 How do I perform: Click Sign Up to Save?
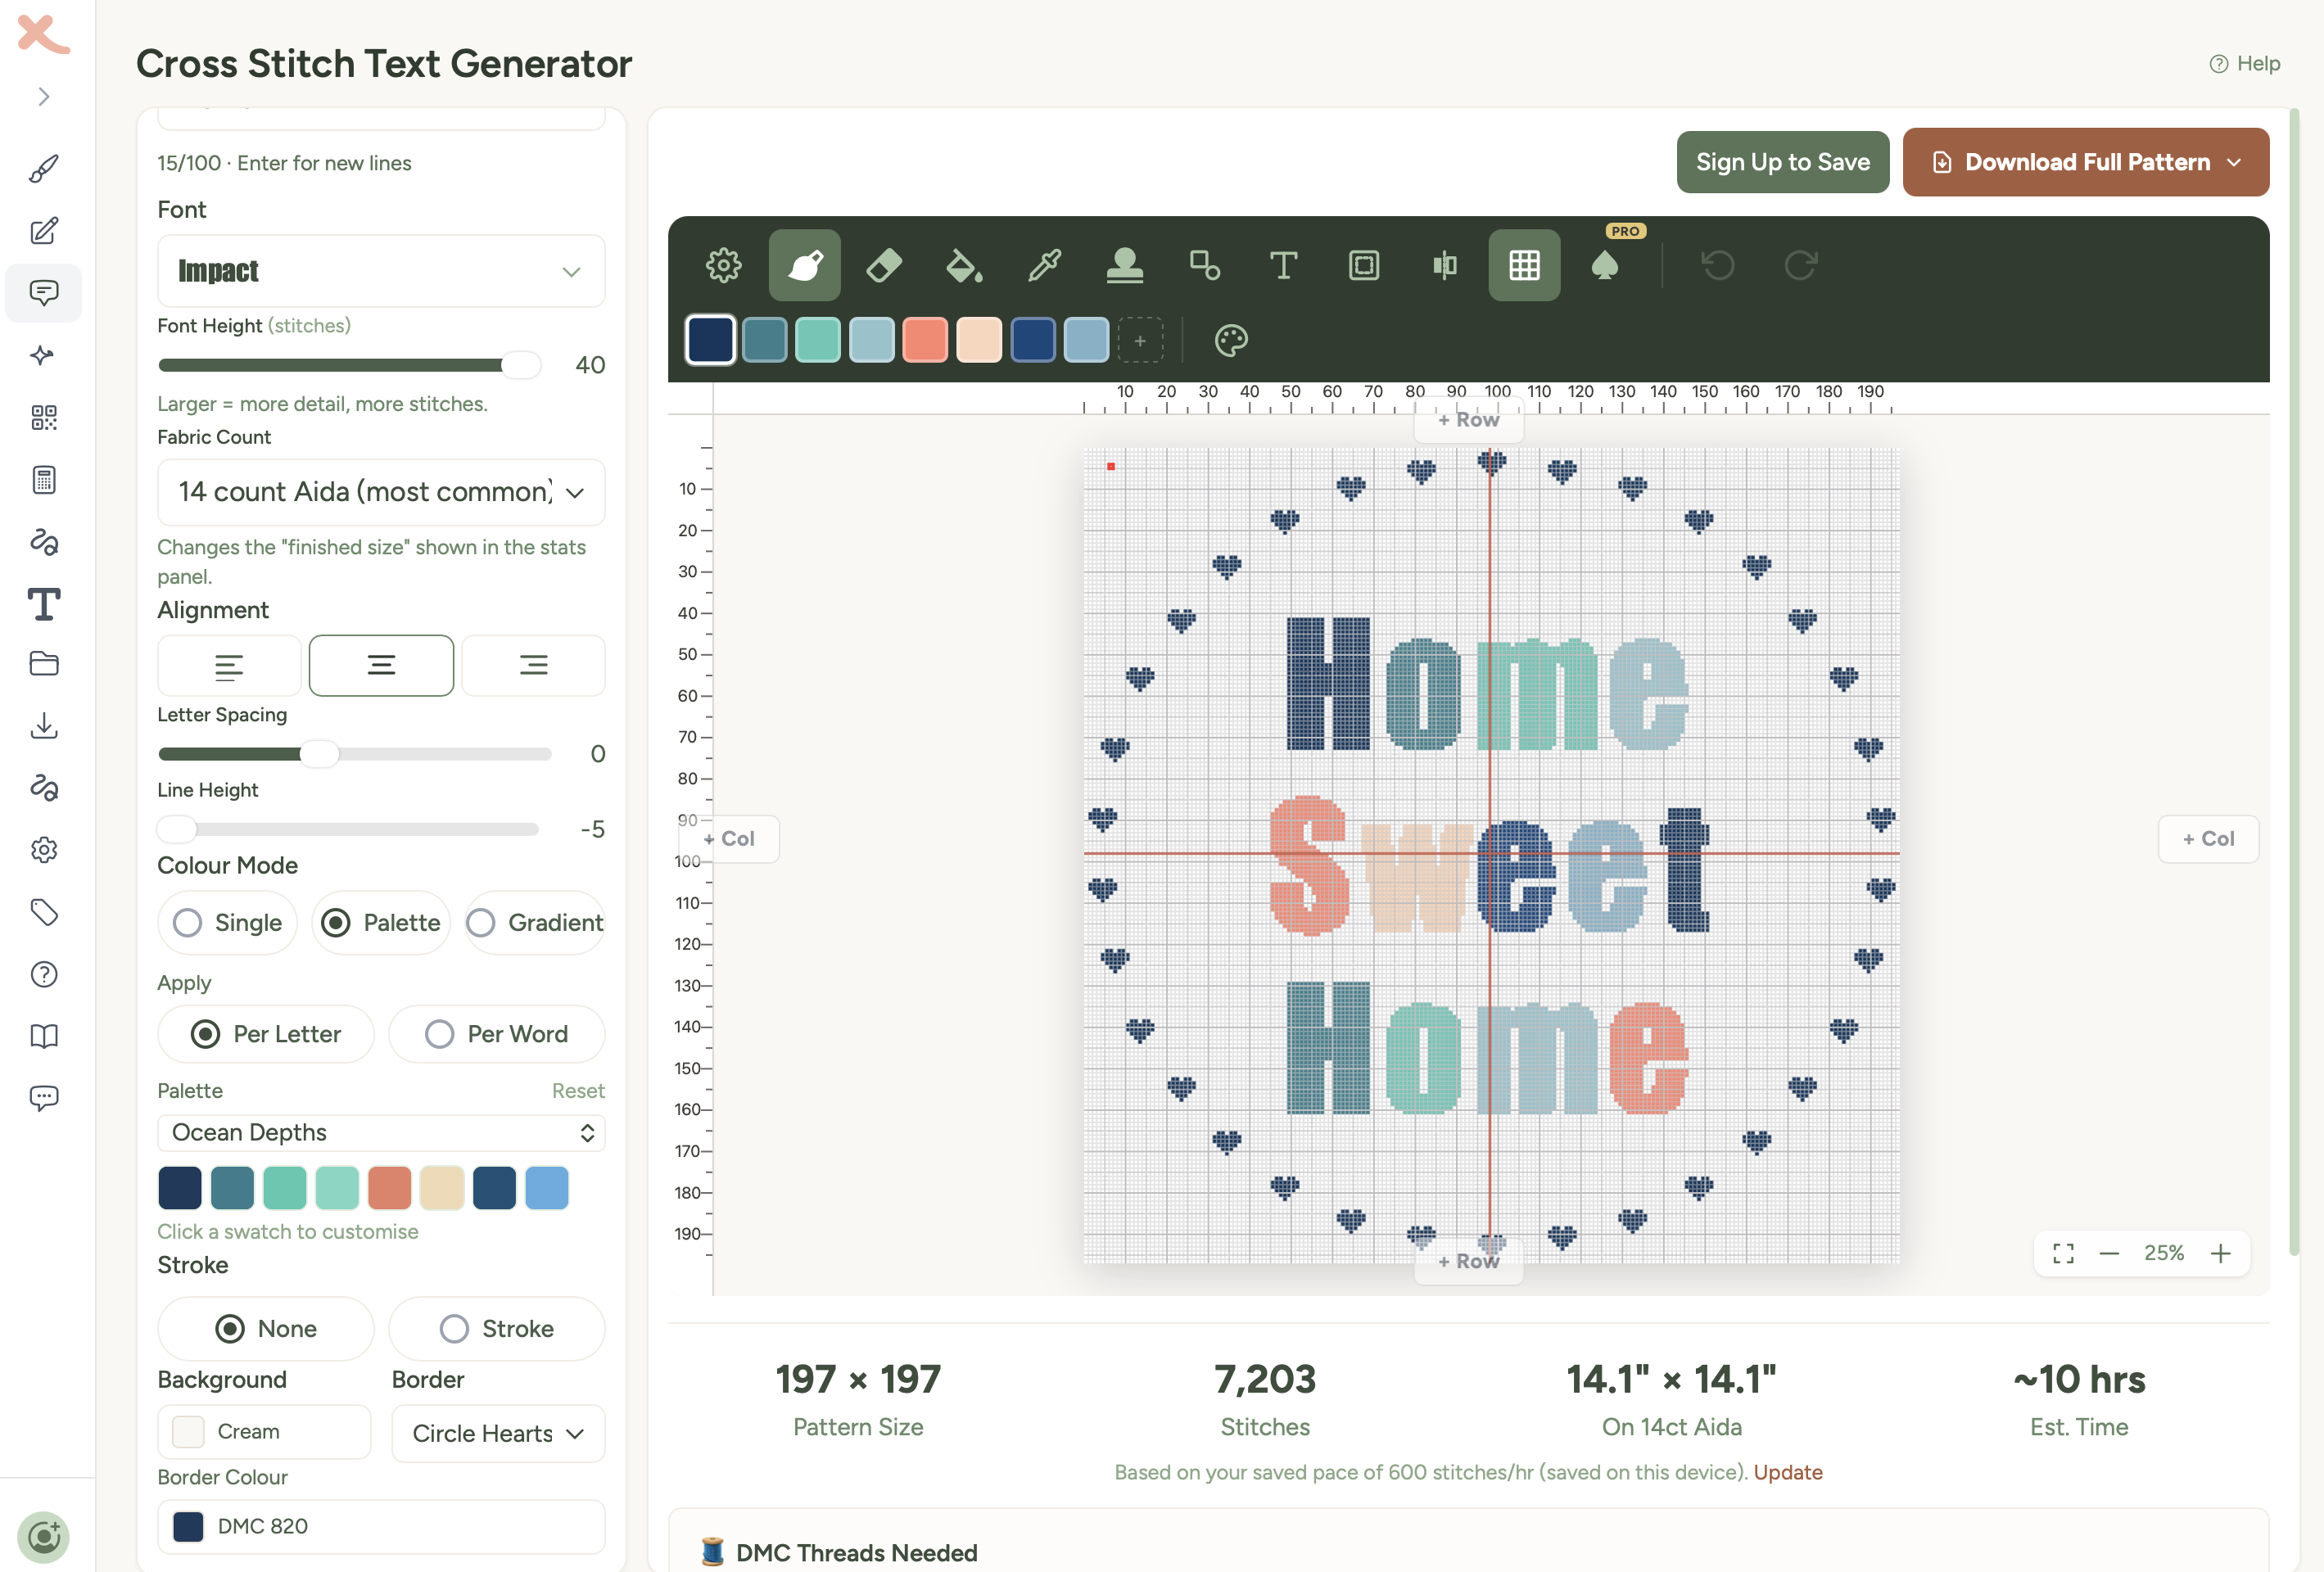[1782, 162]
